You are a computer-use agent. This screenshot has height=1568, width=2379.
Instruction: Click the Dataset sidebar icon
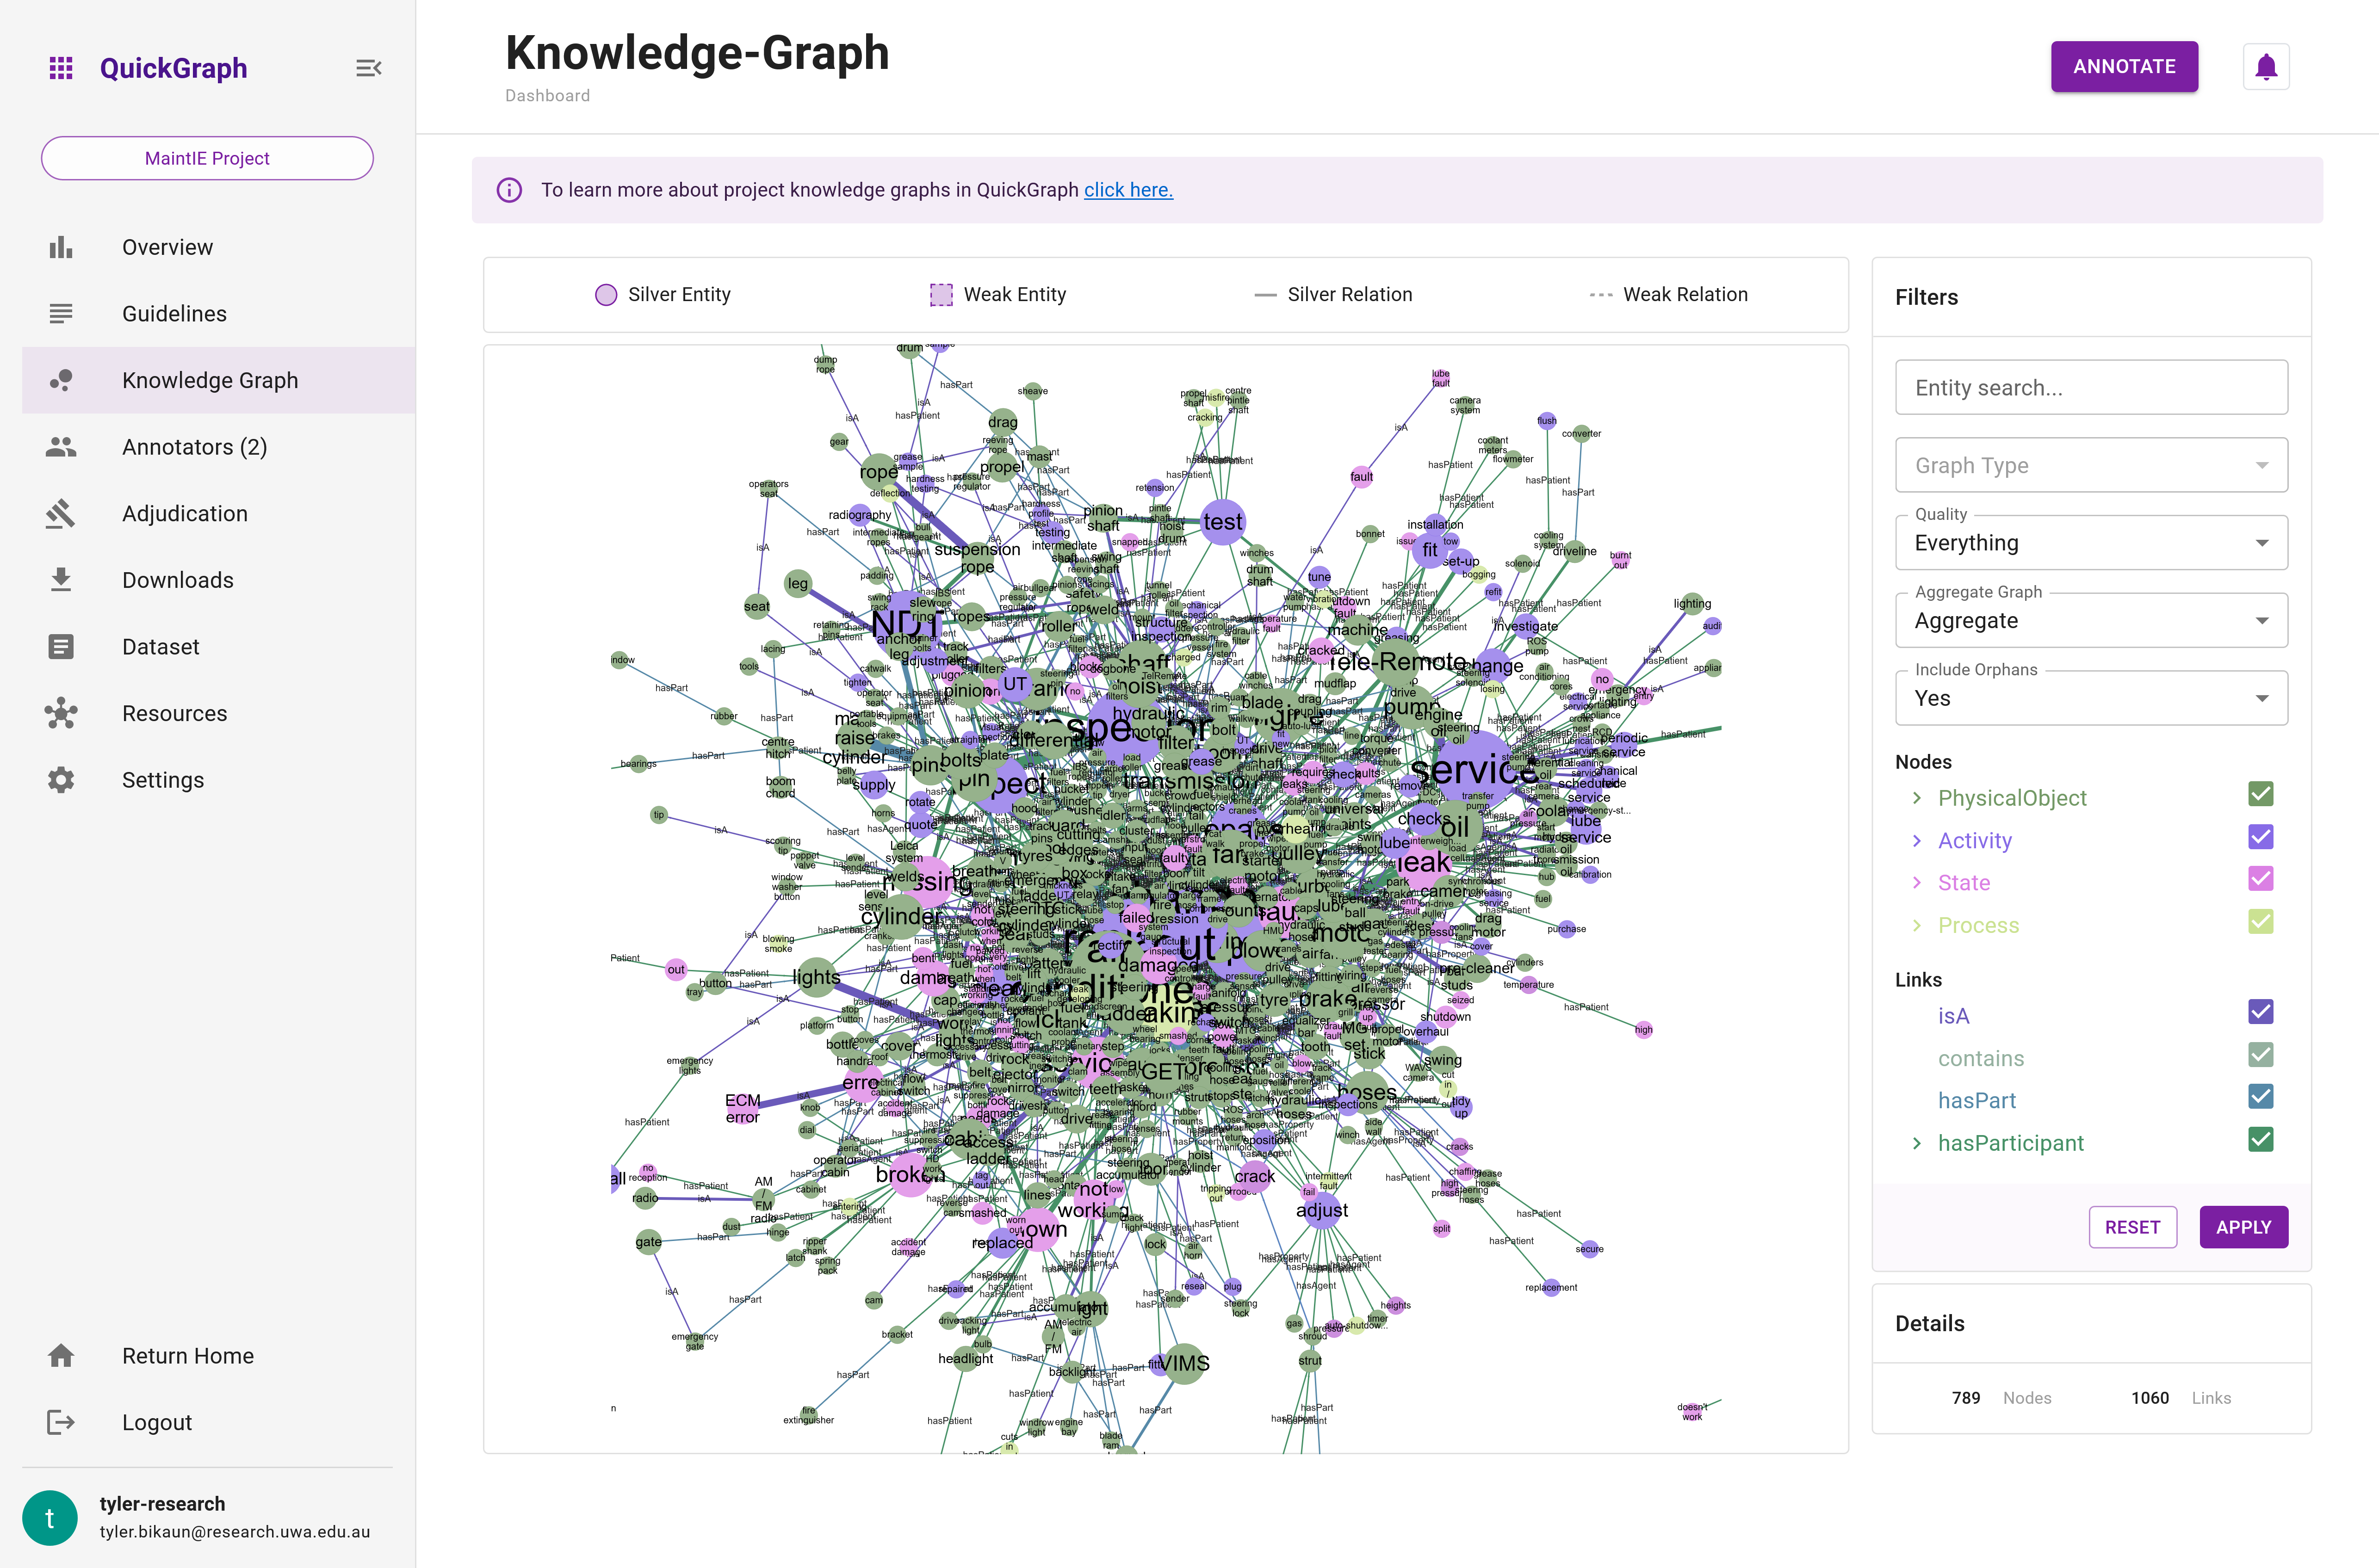[61, 646]
